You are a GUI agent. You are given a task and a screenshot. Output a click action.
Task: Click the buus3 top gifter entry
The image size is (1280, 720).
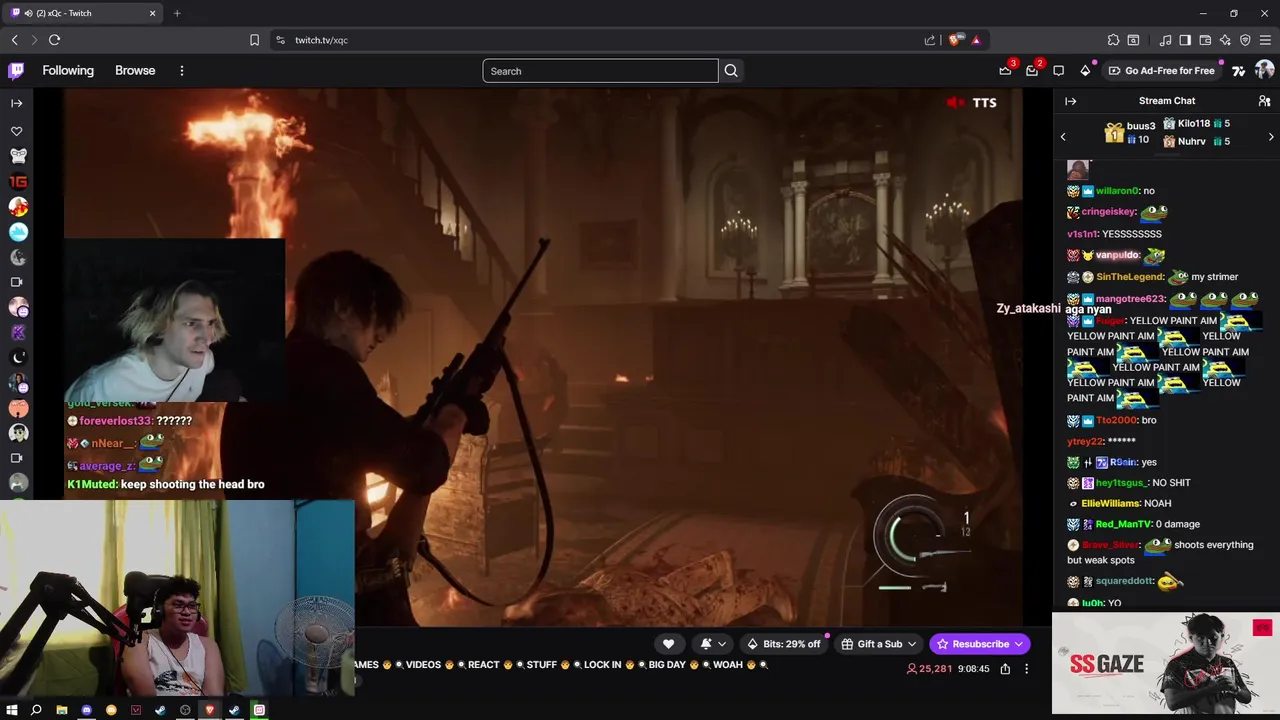[1130, 132]
